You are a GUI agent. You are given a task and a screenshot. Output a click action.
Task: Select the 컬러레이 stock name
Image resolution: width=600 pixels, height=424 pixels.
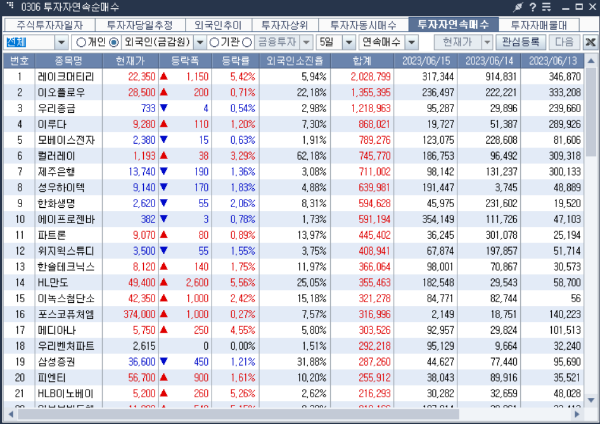click(x=56, y=156)
